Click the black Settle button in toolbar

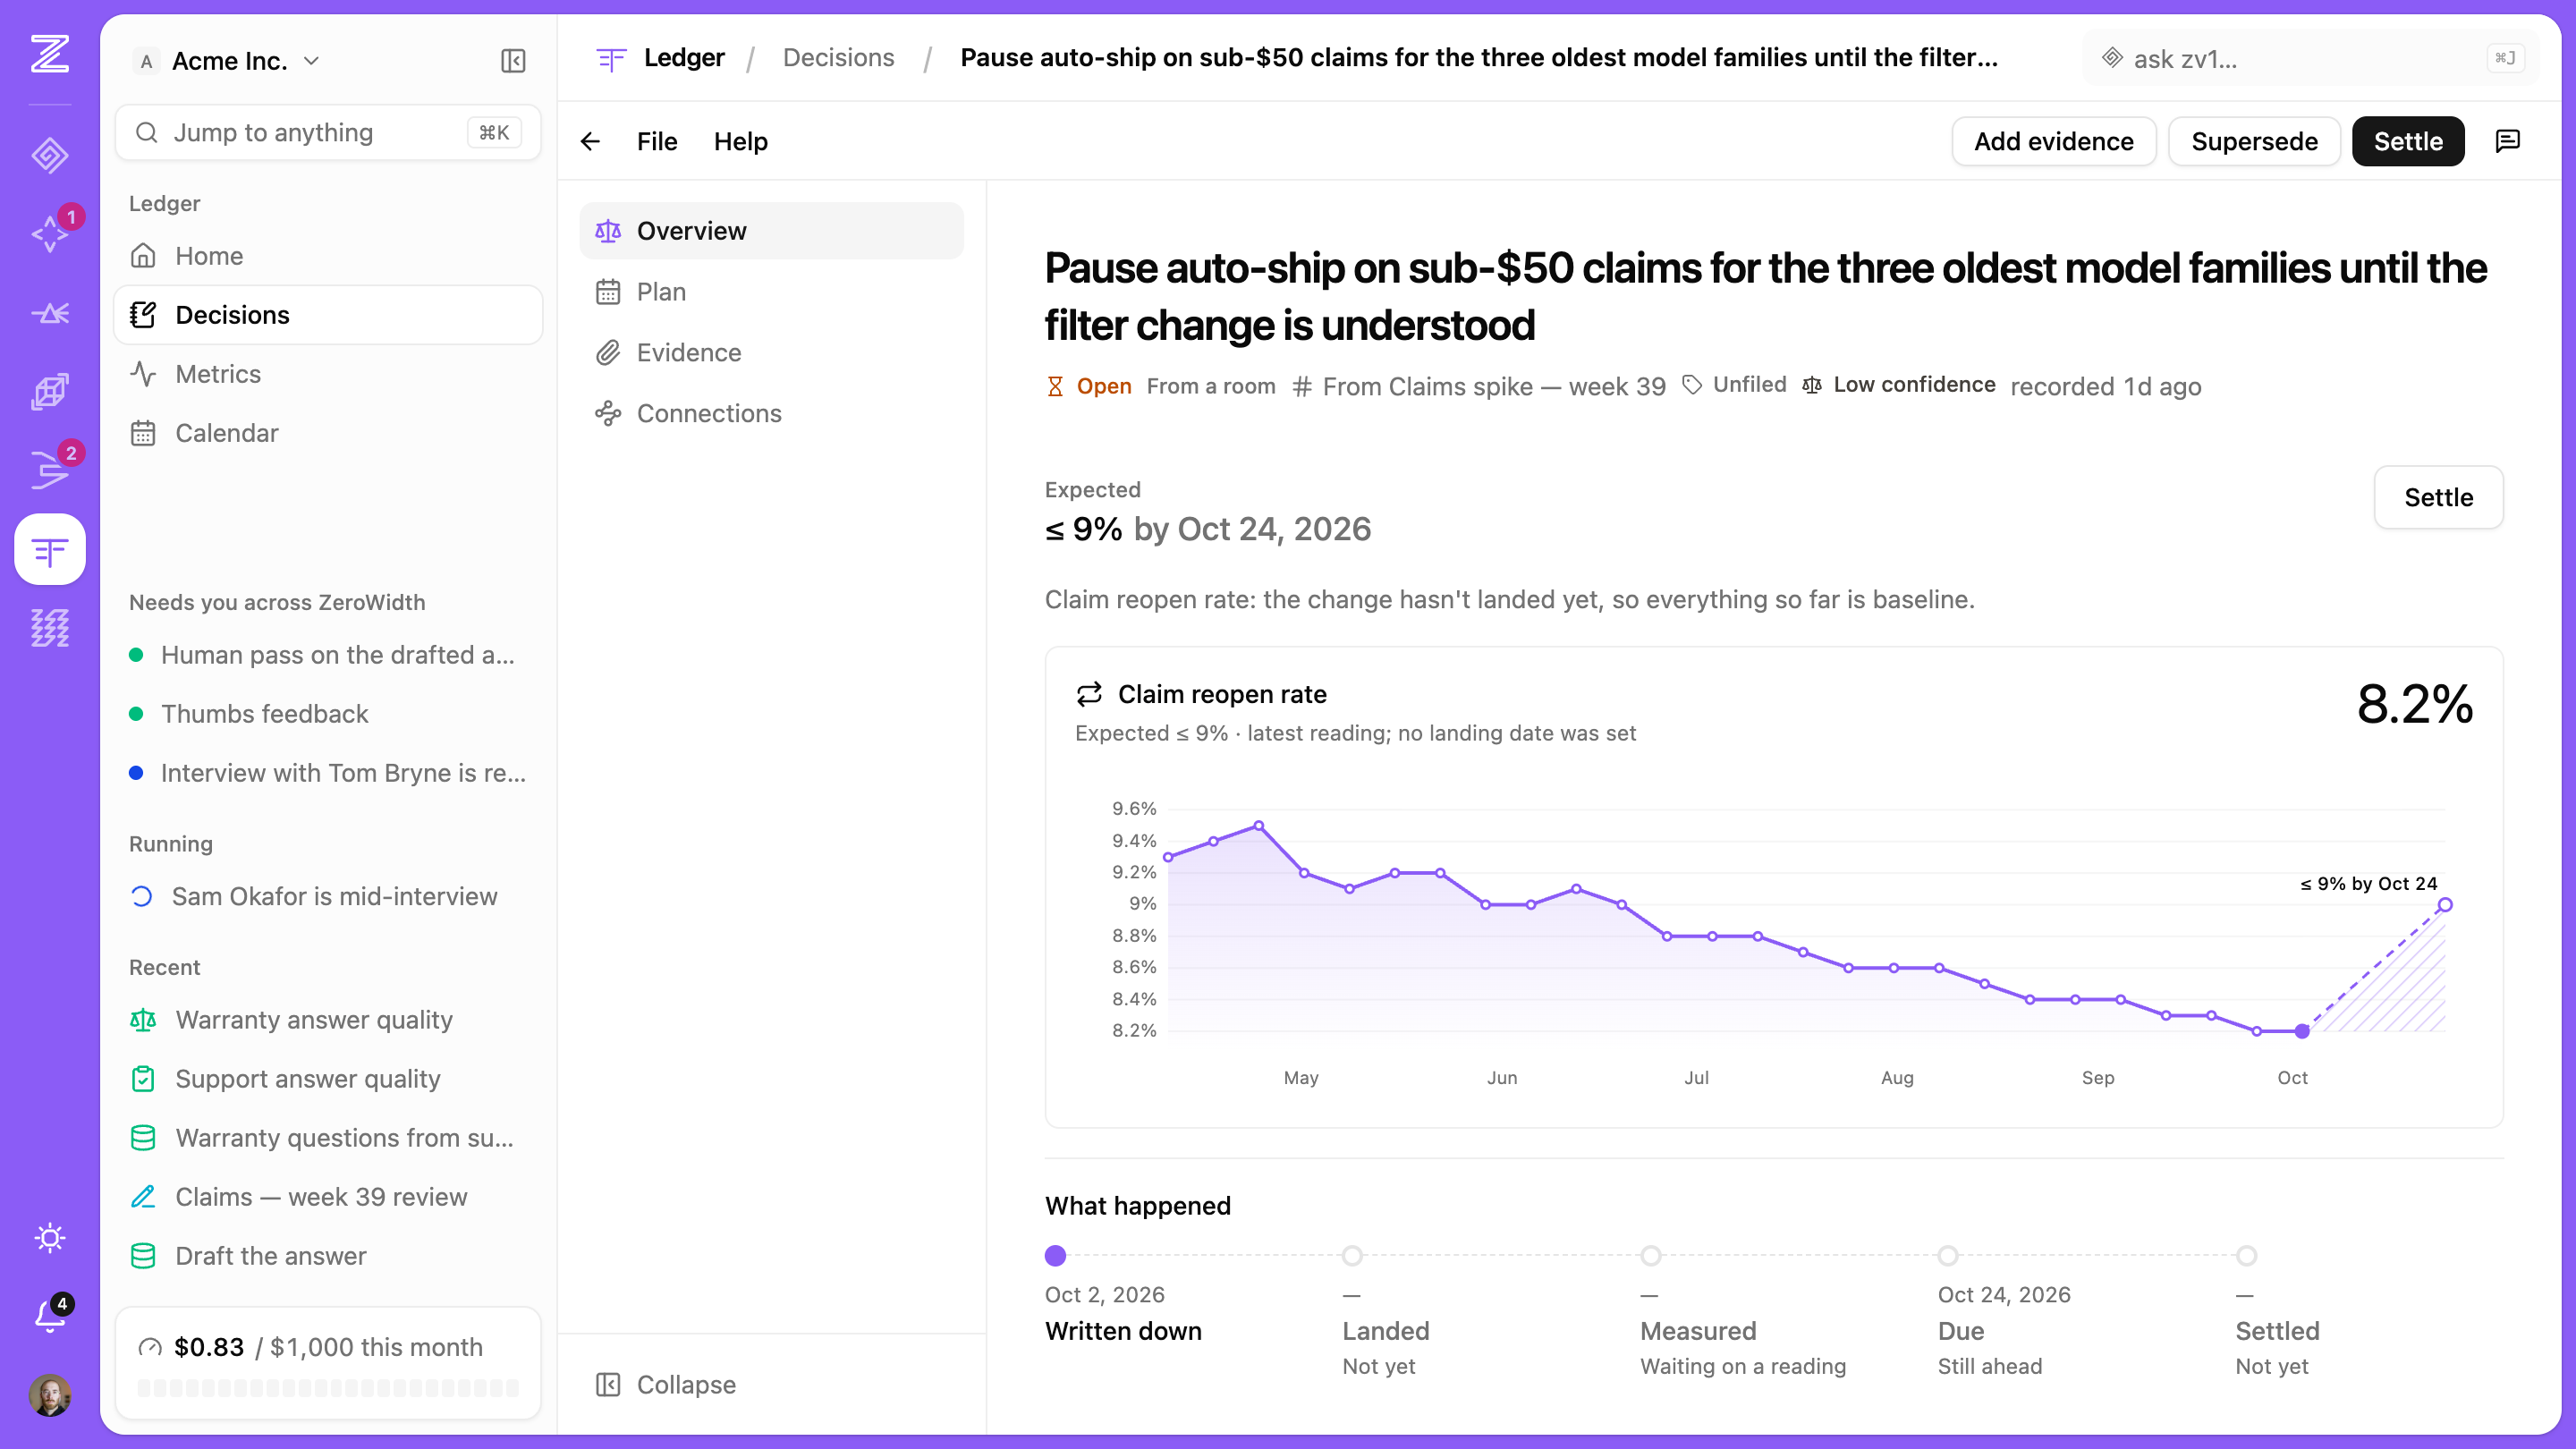tap(2408, 142)
